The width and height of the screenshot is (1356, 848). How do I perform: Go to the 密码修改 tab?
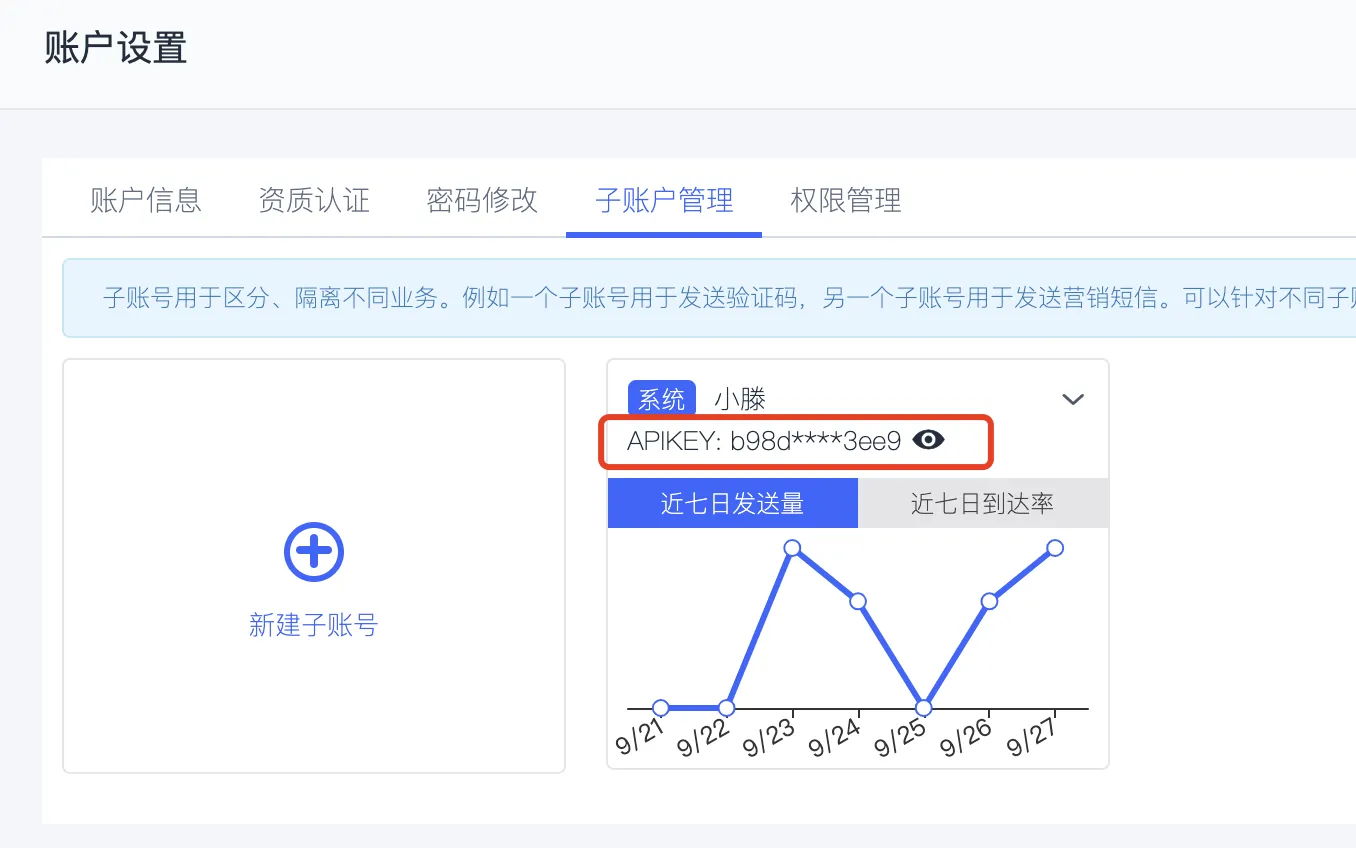[x=482, y=200]
